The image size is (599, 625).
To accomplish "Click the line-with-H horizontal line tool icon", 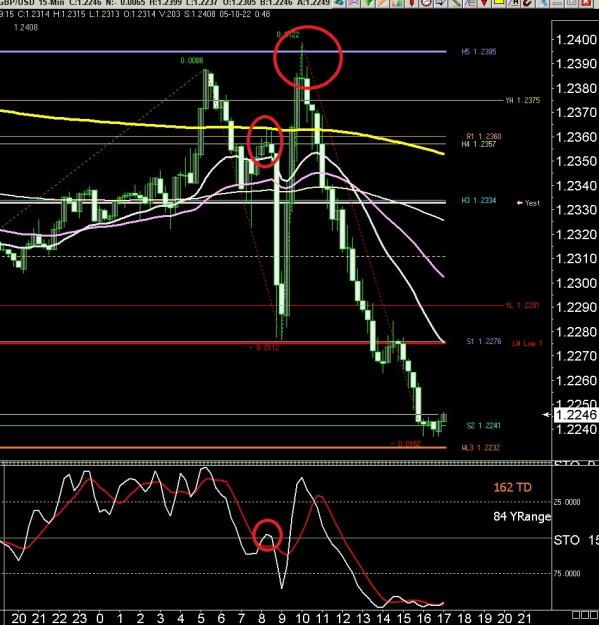I will coord(514,3).
